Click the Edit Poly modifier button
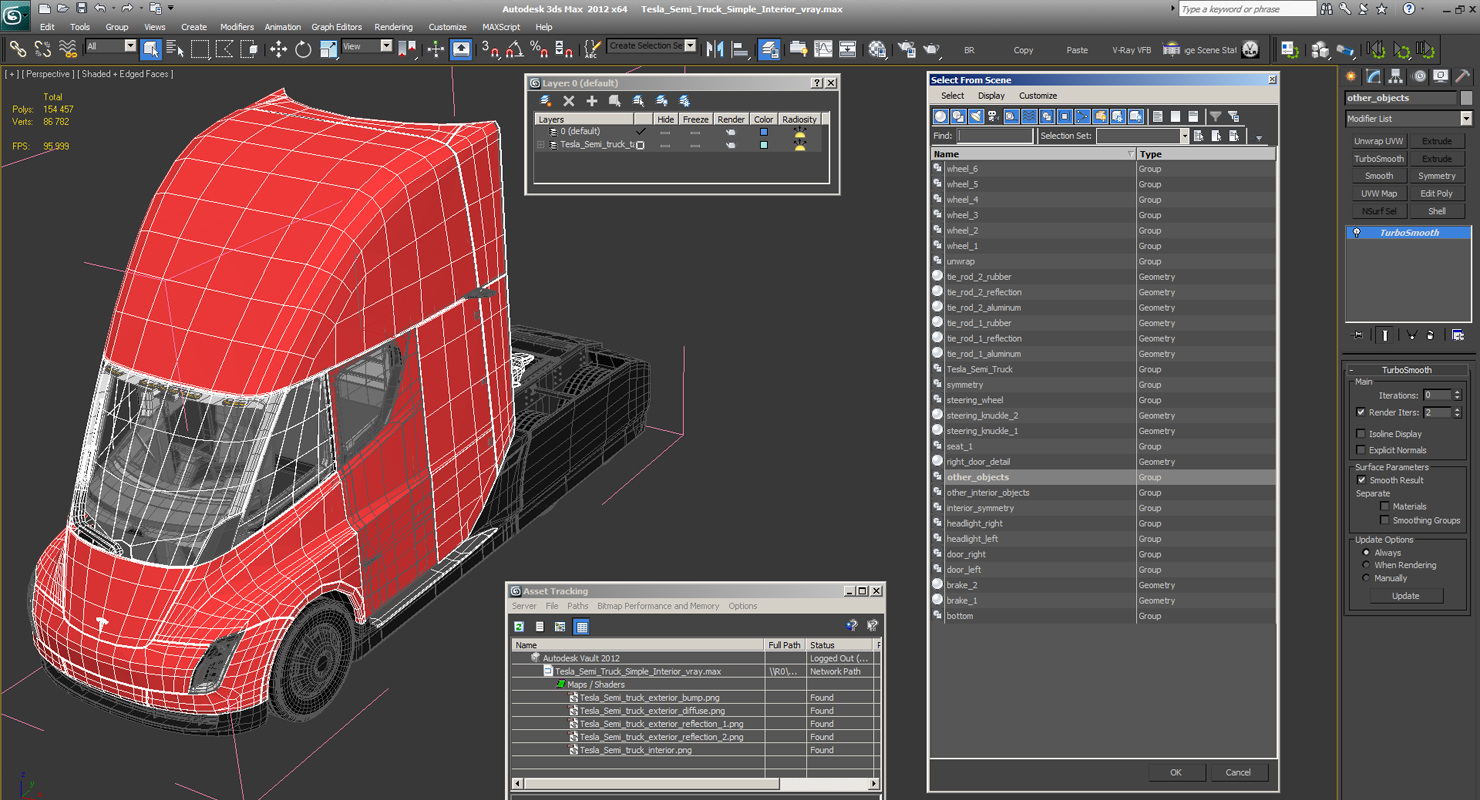1480x800 pixels. tap(1437, 194)
